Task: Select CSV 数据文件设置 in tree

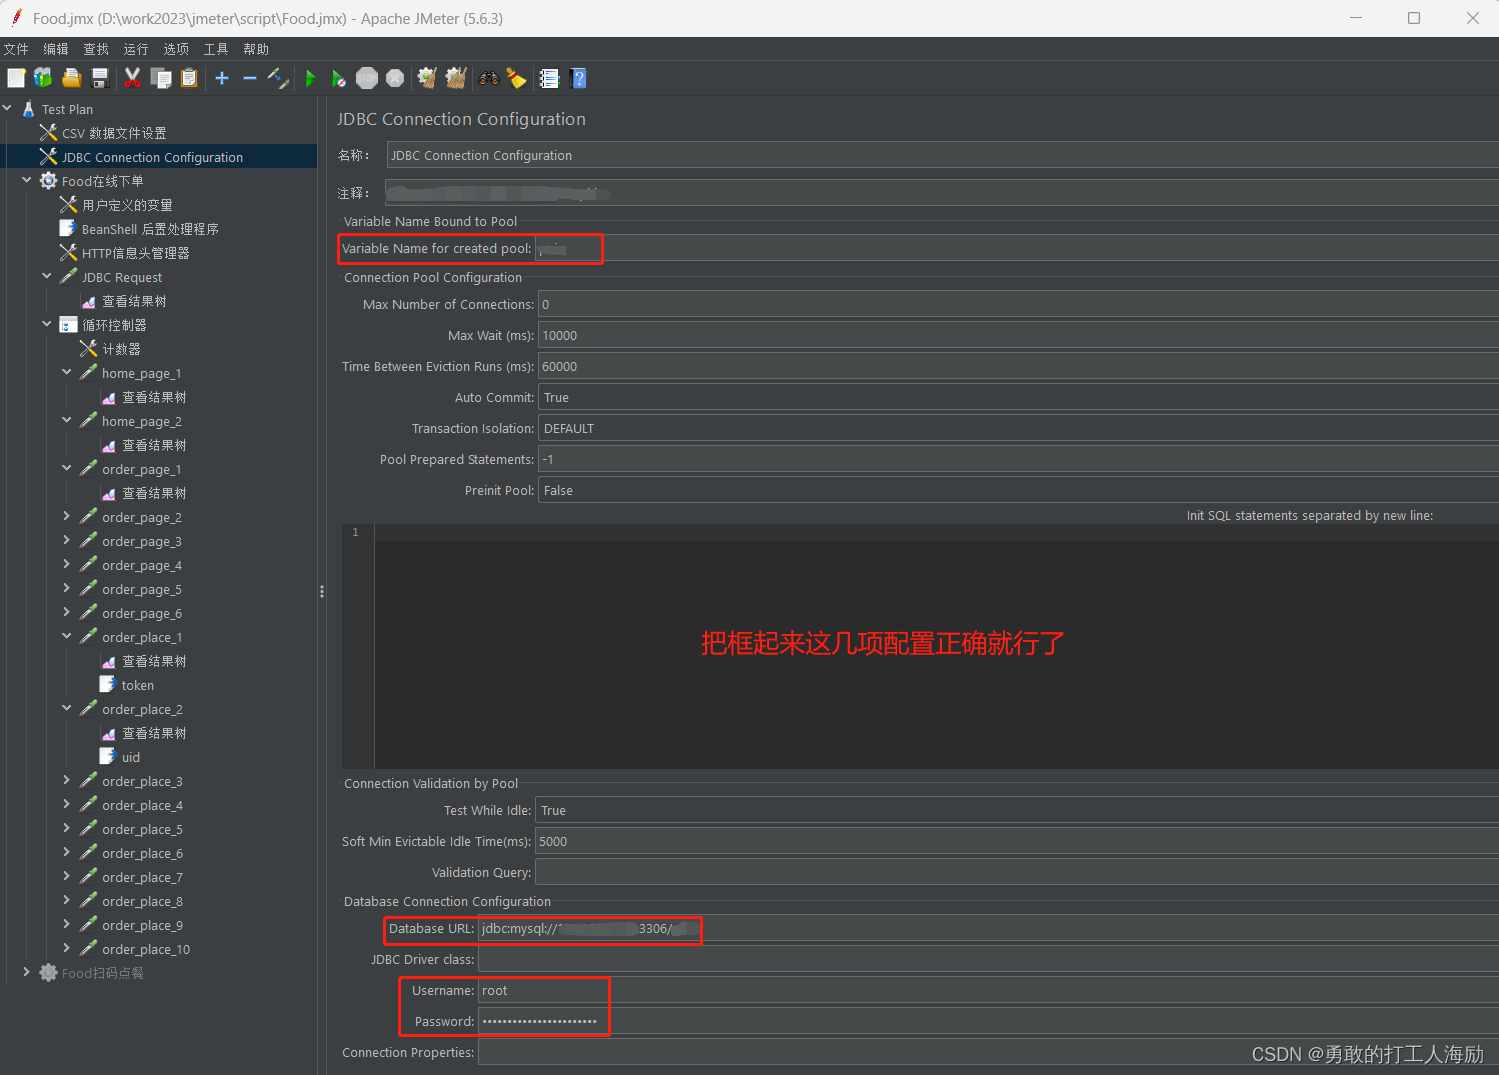Action: click(x=114, y=133)
